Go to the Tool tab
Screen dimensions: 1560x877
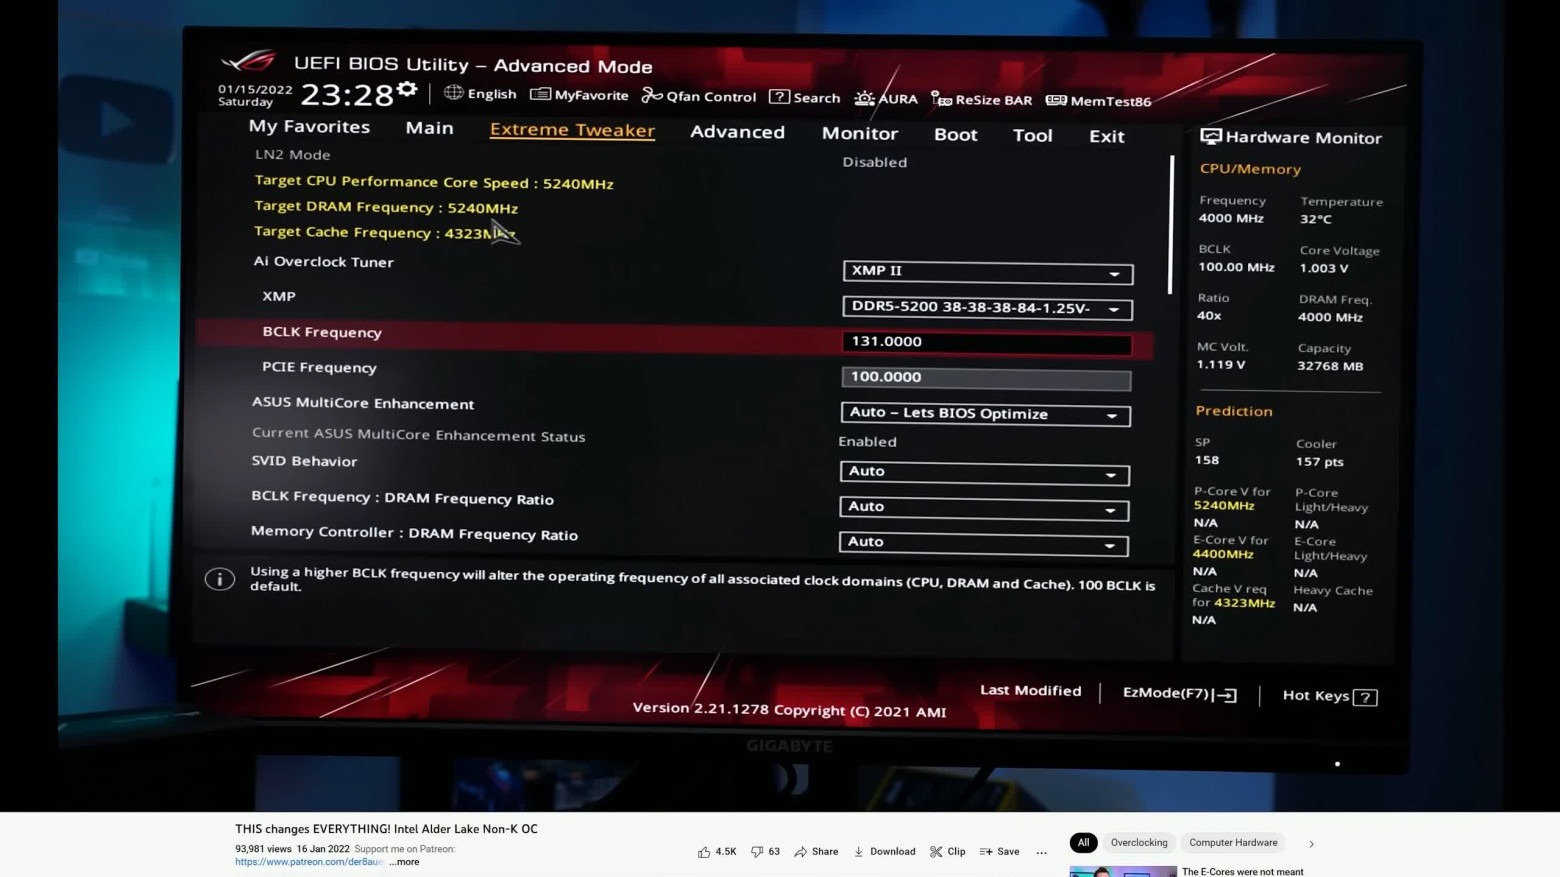tap(1032, 136)
